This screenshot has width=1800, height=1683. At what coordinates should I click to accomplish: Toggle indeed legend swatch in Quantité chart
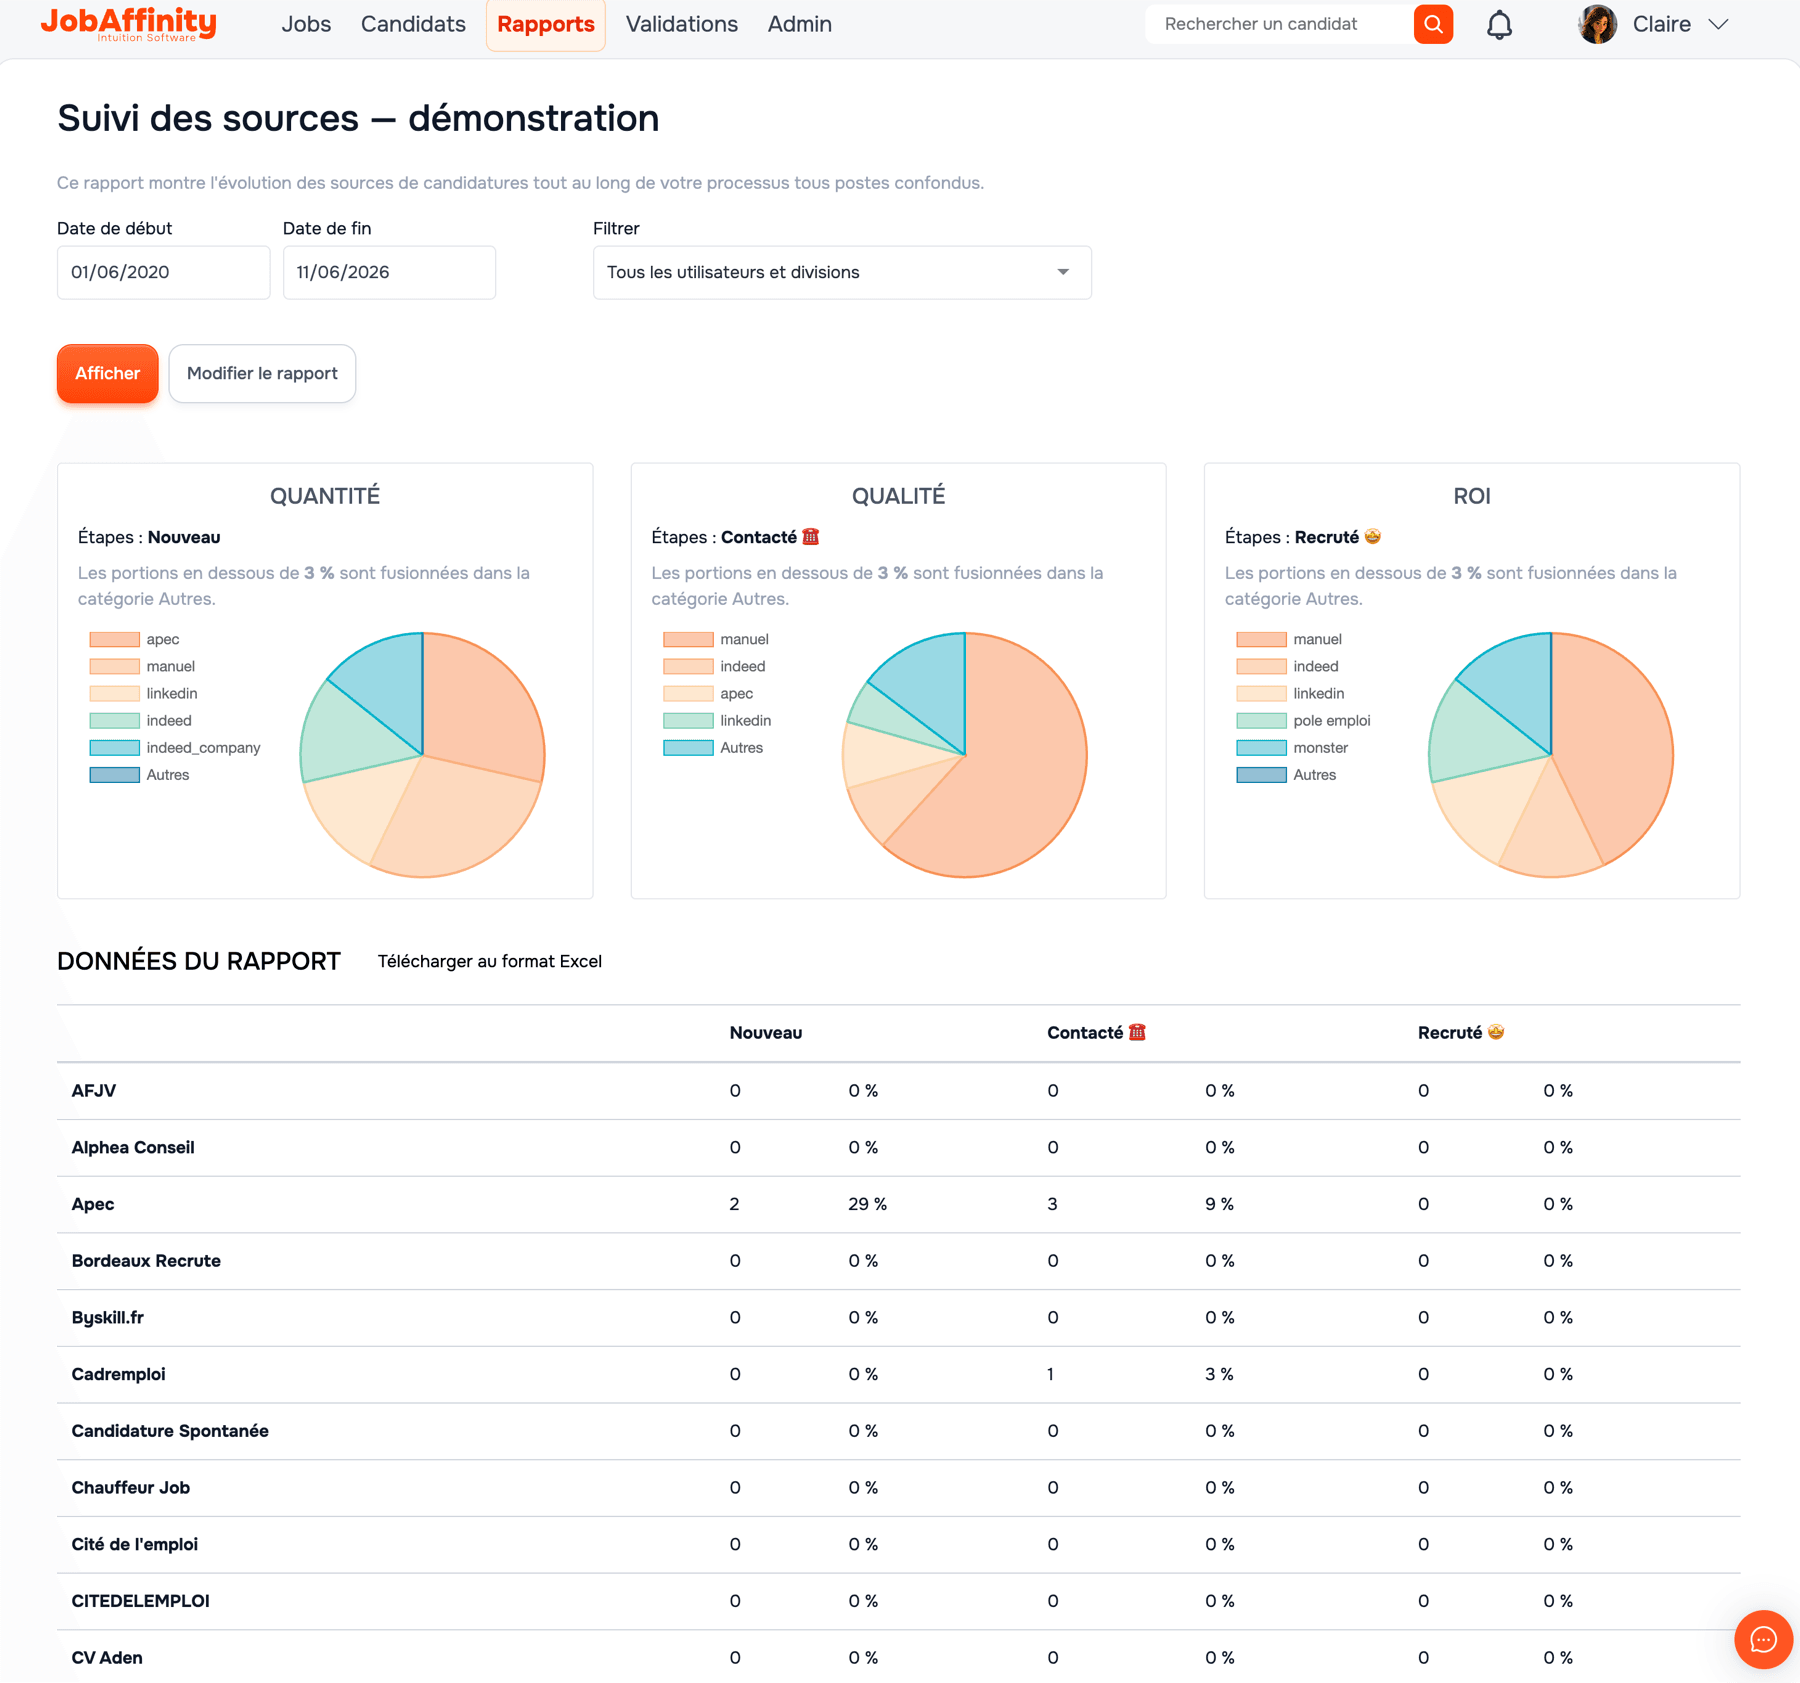pos(114,720)
